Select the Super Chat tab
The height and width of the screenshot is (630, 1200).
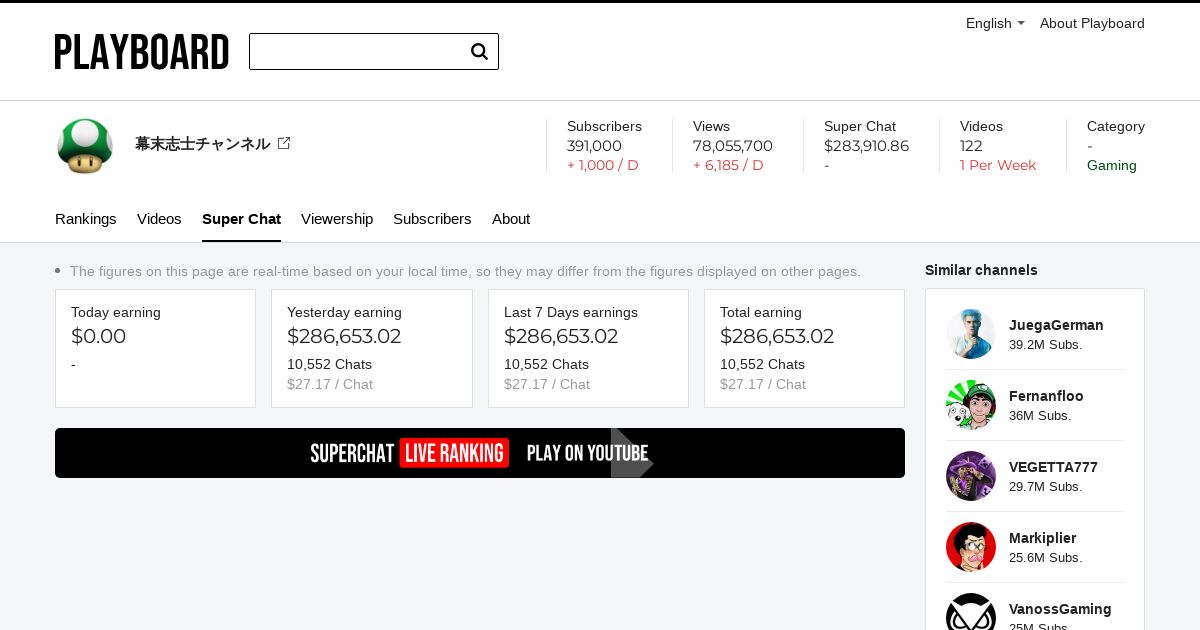(x=241, y=219)
